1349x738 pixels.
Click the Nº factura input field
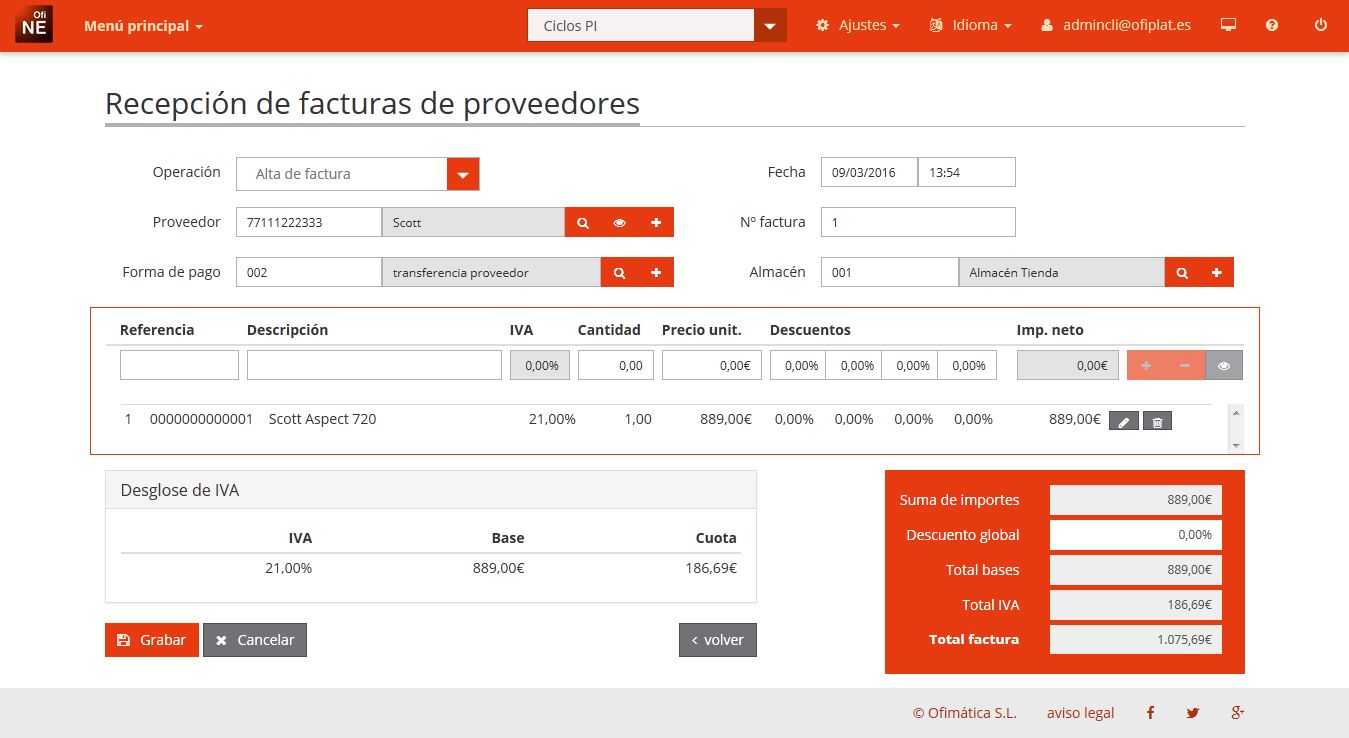point(918,222)
